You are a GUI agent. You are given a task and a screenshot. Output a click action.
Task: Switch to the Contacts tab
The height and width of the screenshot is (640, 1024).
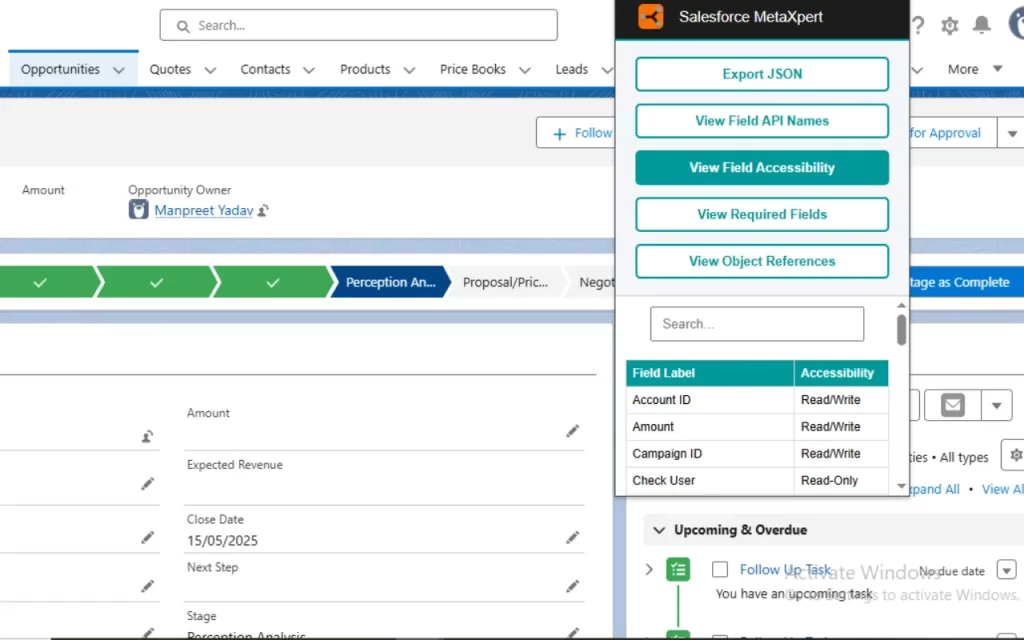(265, 69)
